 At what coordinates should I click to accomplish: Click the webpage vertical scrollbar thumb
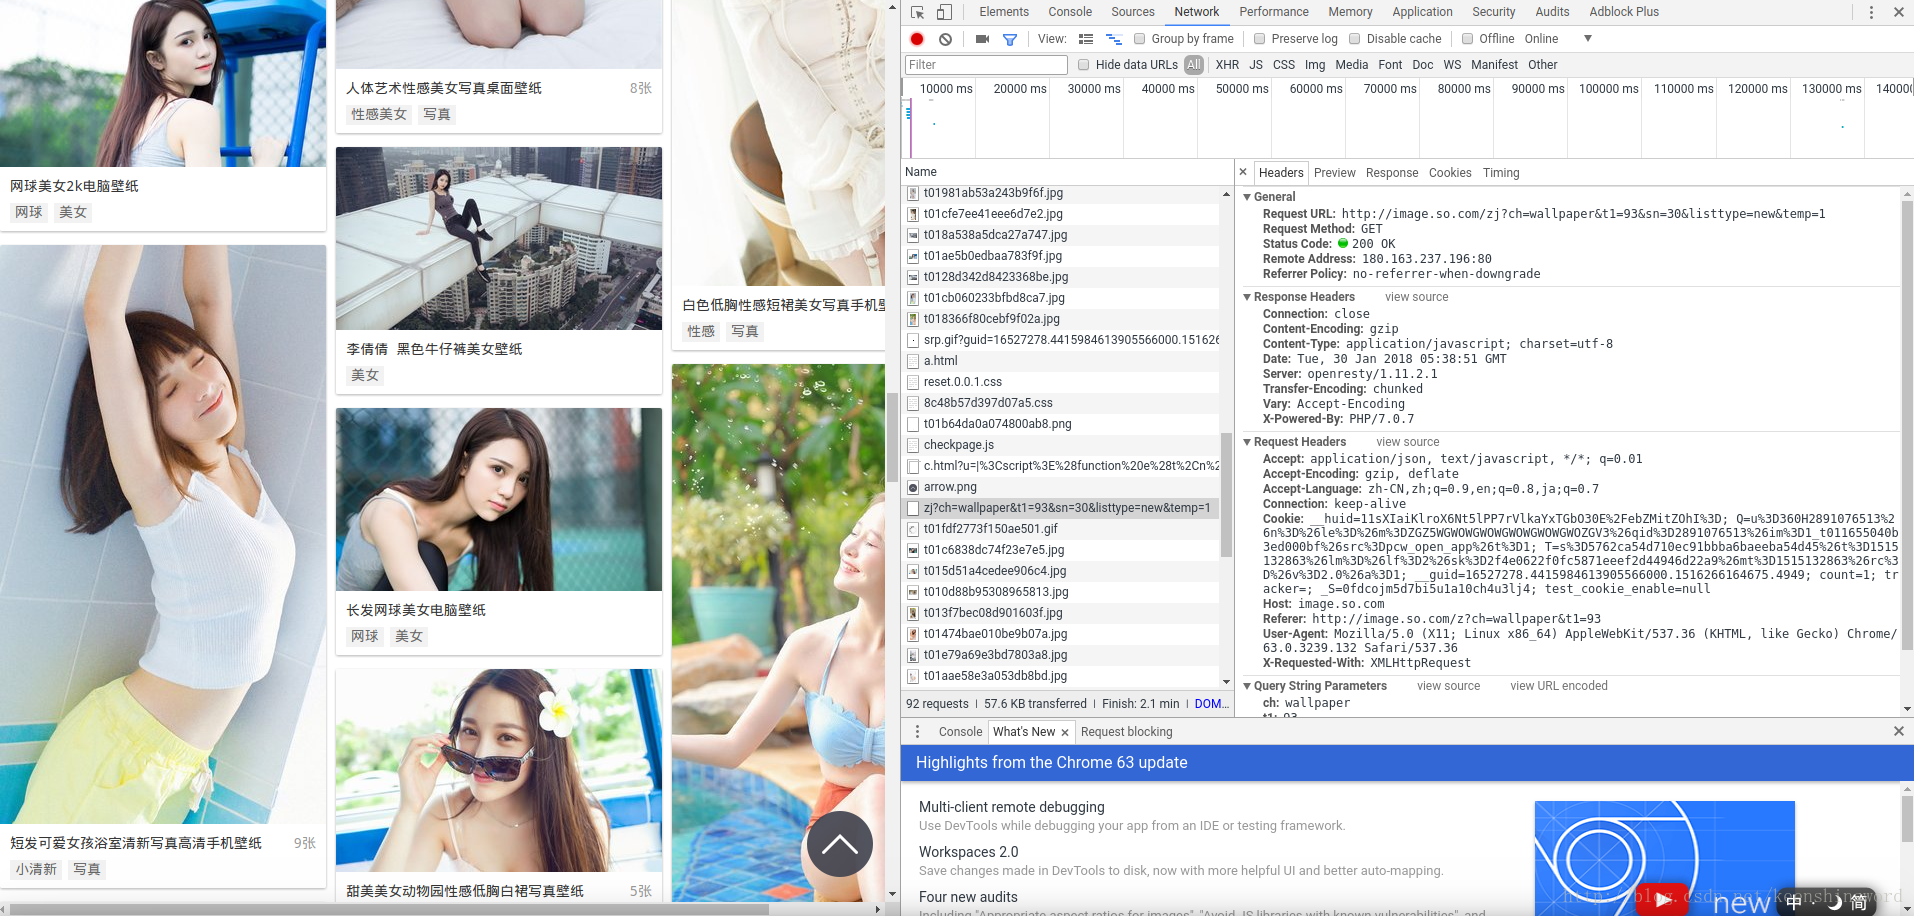click(891, 437)
